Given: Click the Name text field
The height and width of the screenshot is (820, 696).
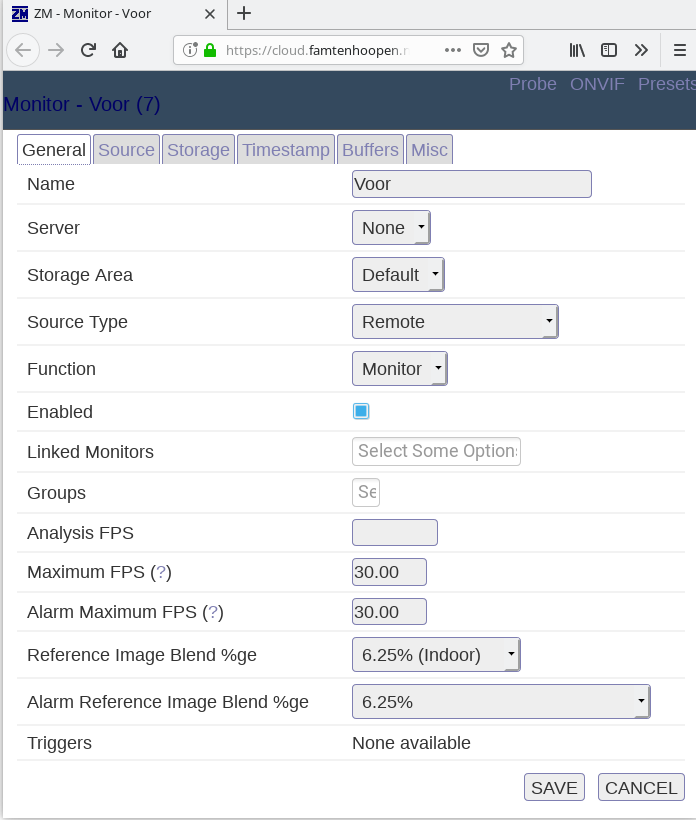Looking at the screenshot, I should [471, 184].
